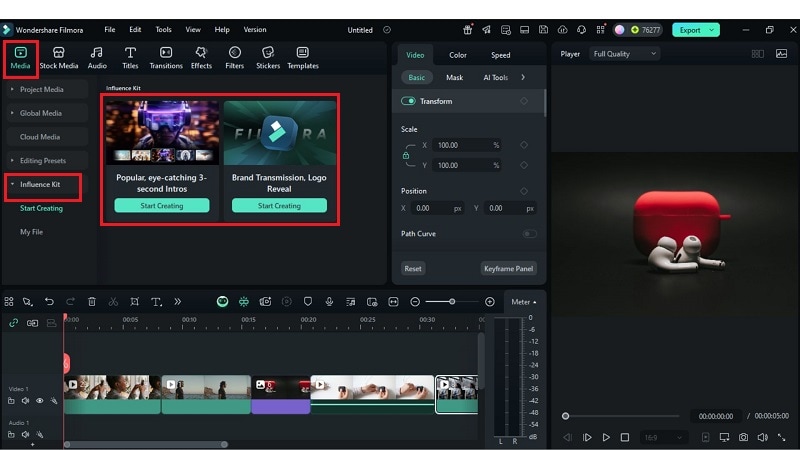This screenshot has height=450, width=800.
Task: Open the View menu
Action: tap(193, 30)
